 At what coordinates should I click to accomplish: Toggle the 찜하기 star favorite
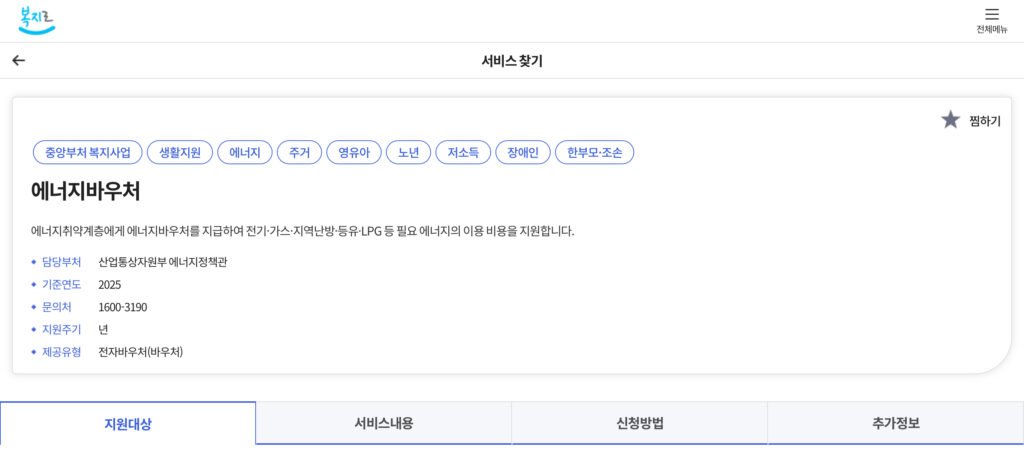click(970, 120)
